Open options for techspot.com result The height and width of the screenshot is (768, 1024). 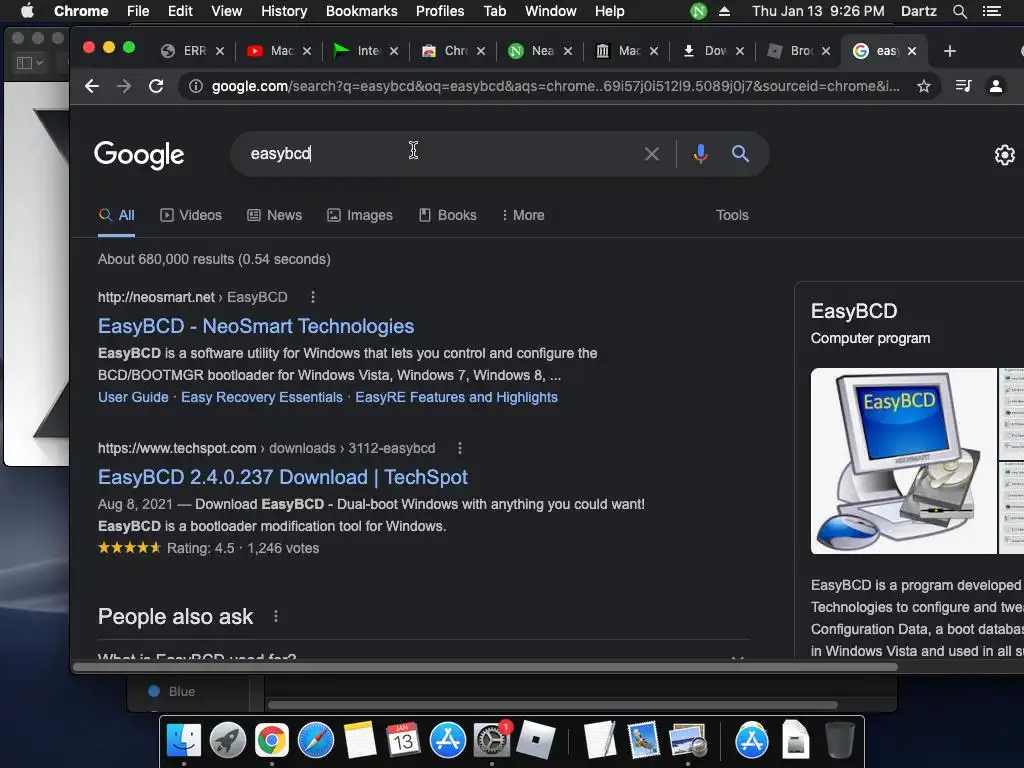pyautogui.click(x=460, y=448)
